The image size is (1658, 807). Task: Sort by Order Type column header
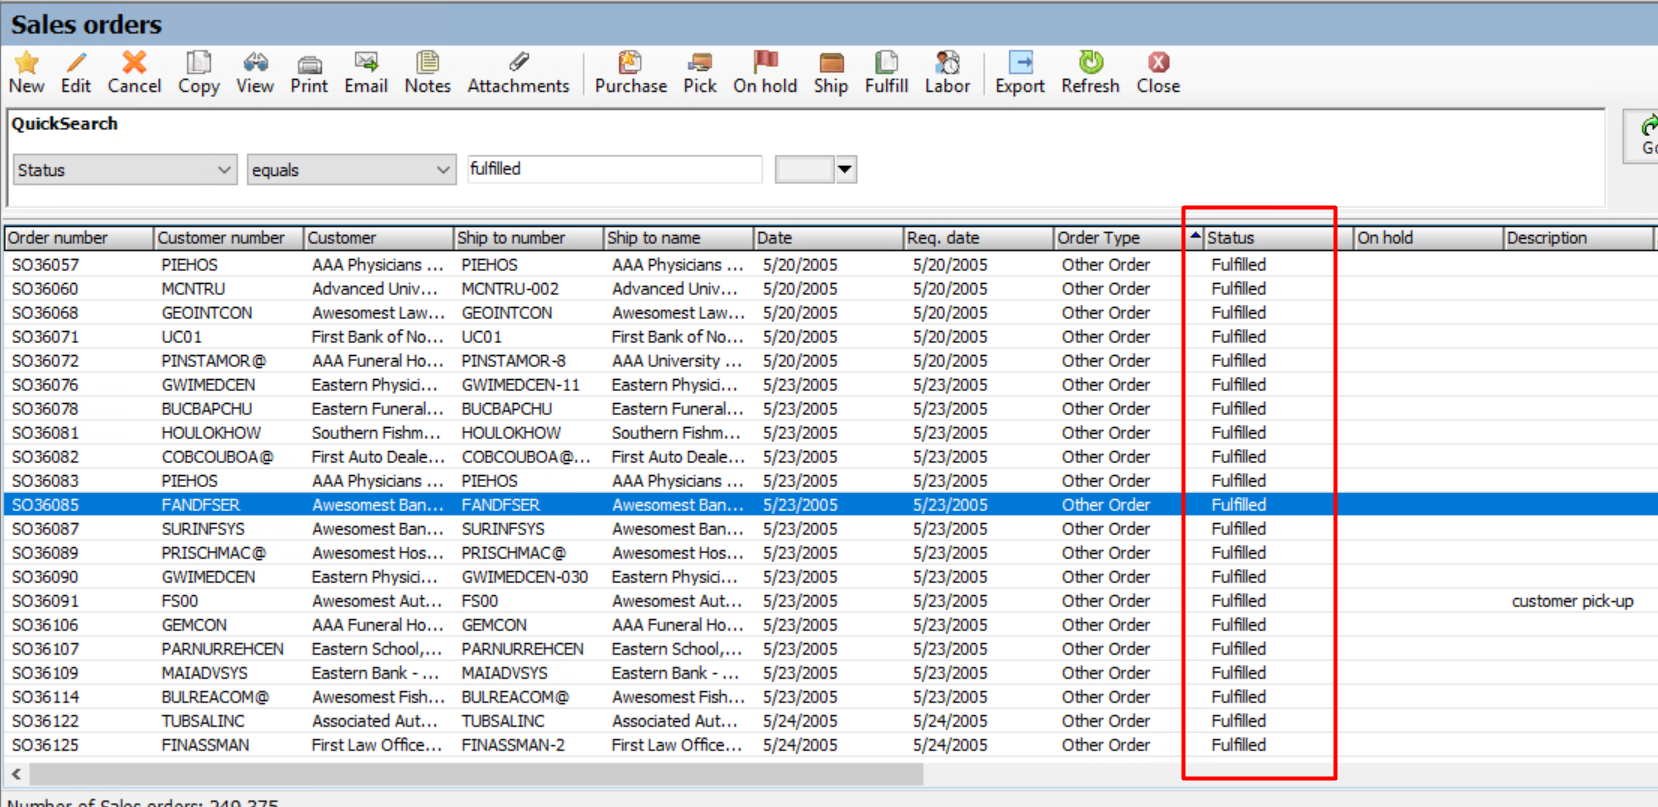(x=1118, y=238)
